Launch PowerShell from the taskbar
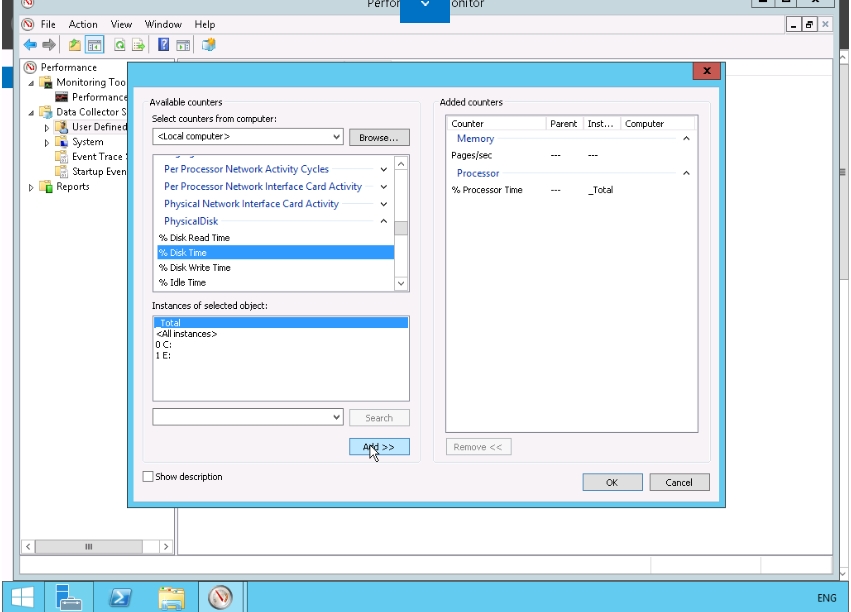This screenshot has width=851, height=612. (x=120, y=597)
